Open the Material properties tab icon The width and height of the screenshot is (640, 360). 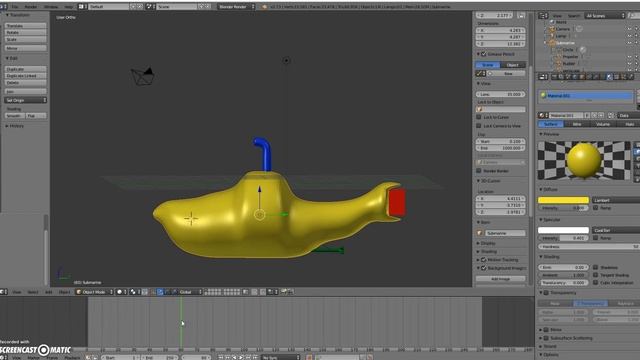pyautogui.click(x=609, y=77)
